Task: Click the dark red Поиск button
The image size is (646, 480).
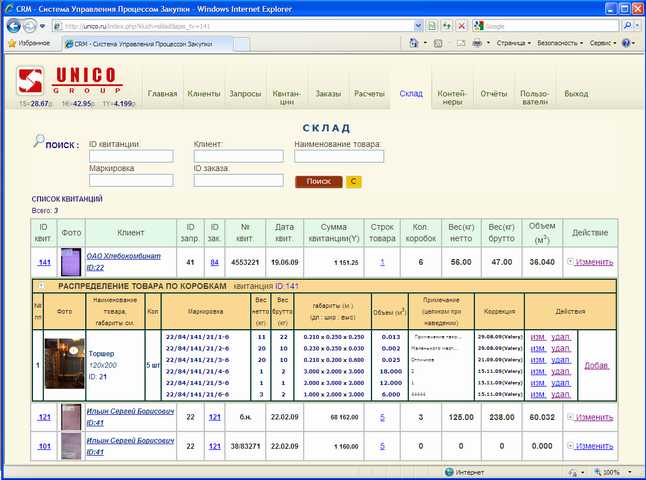Action: 318,181
